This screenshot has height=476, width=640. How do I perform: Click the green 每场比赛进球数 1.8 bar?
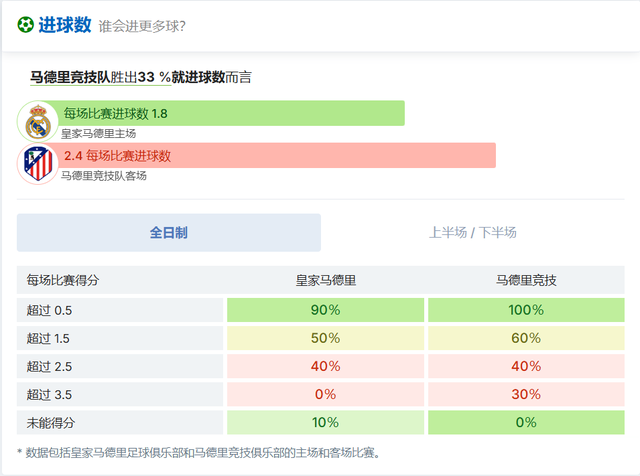click(x=230, y=113)
